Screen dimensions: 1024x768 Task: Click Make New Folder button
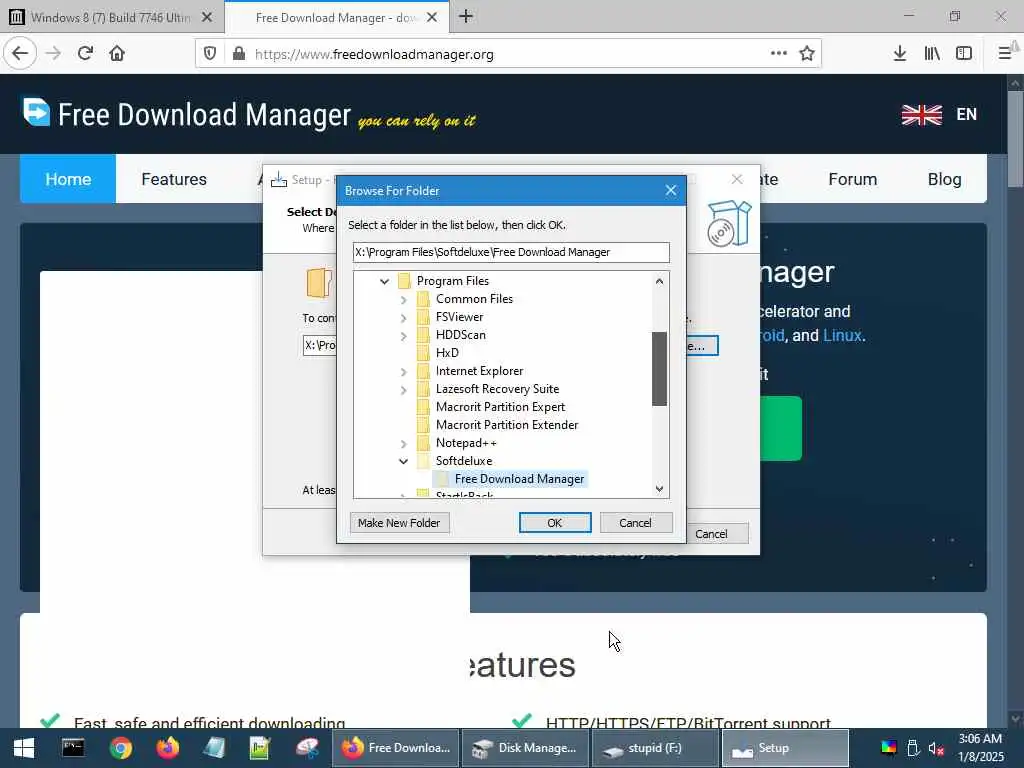399,522
